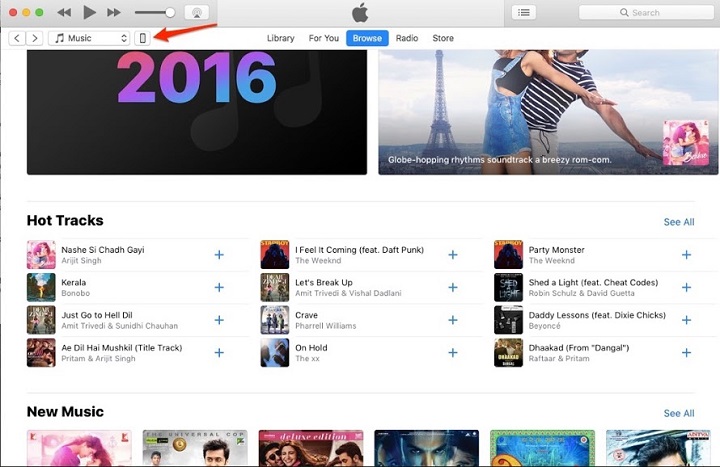Add Party Monster to library
This screenshot has height=467, width=720.
(x=686, y=255)
